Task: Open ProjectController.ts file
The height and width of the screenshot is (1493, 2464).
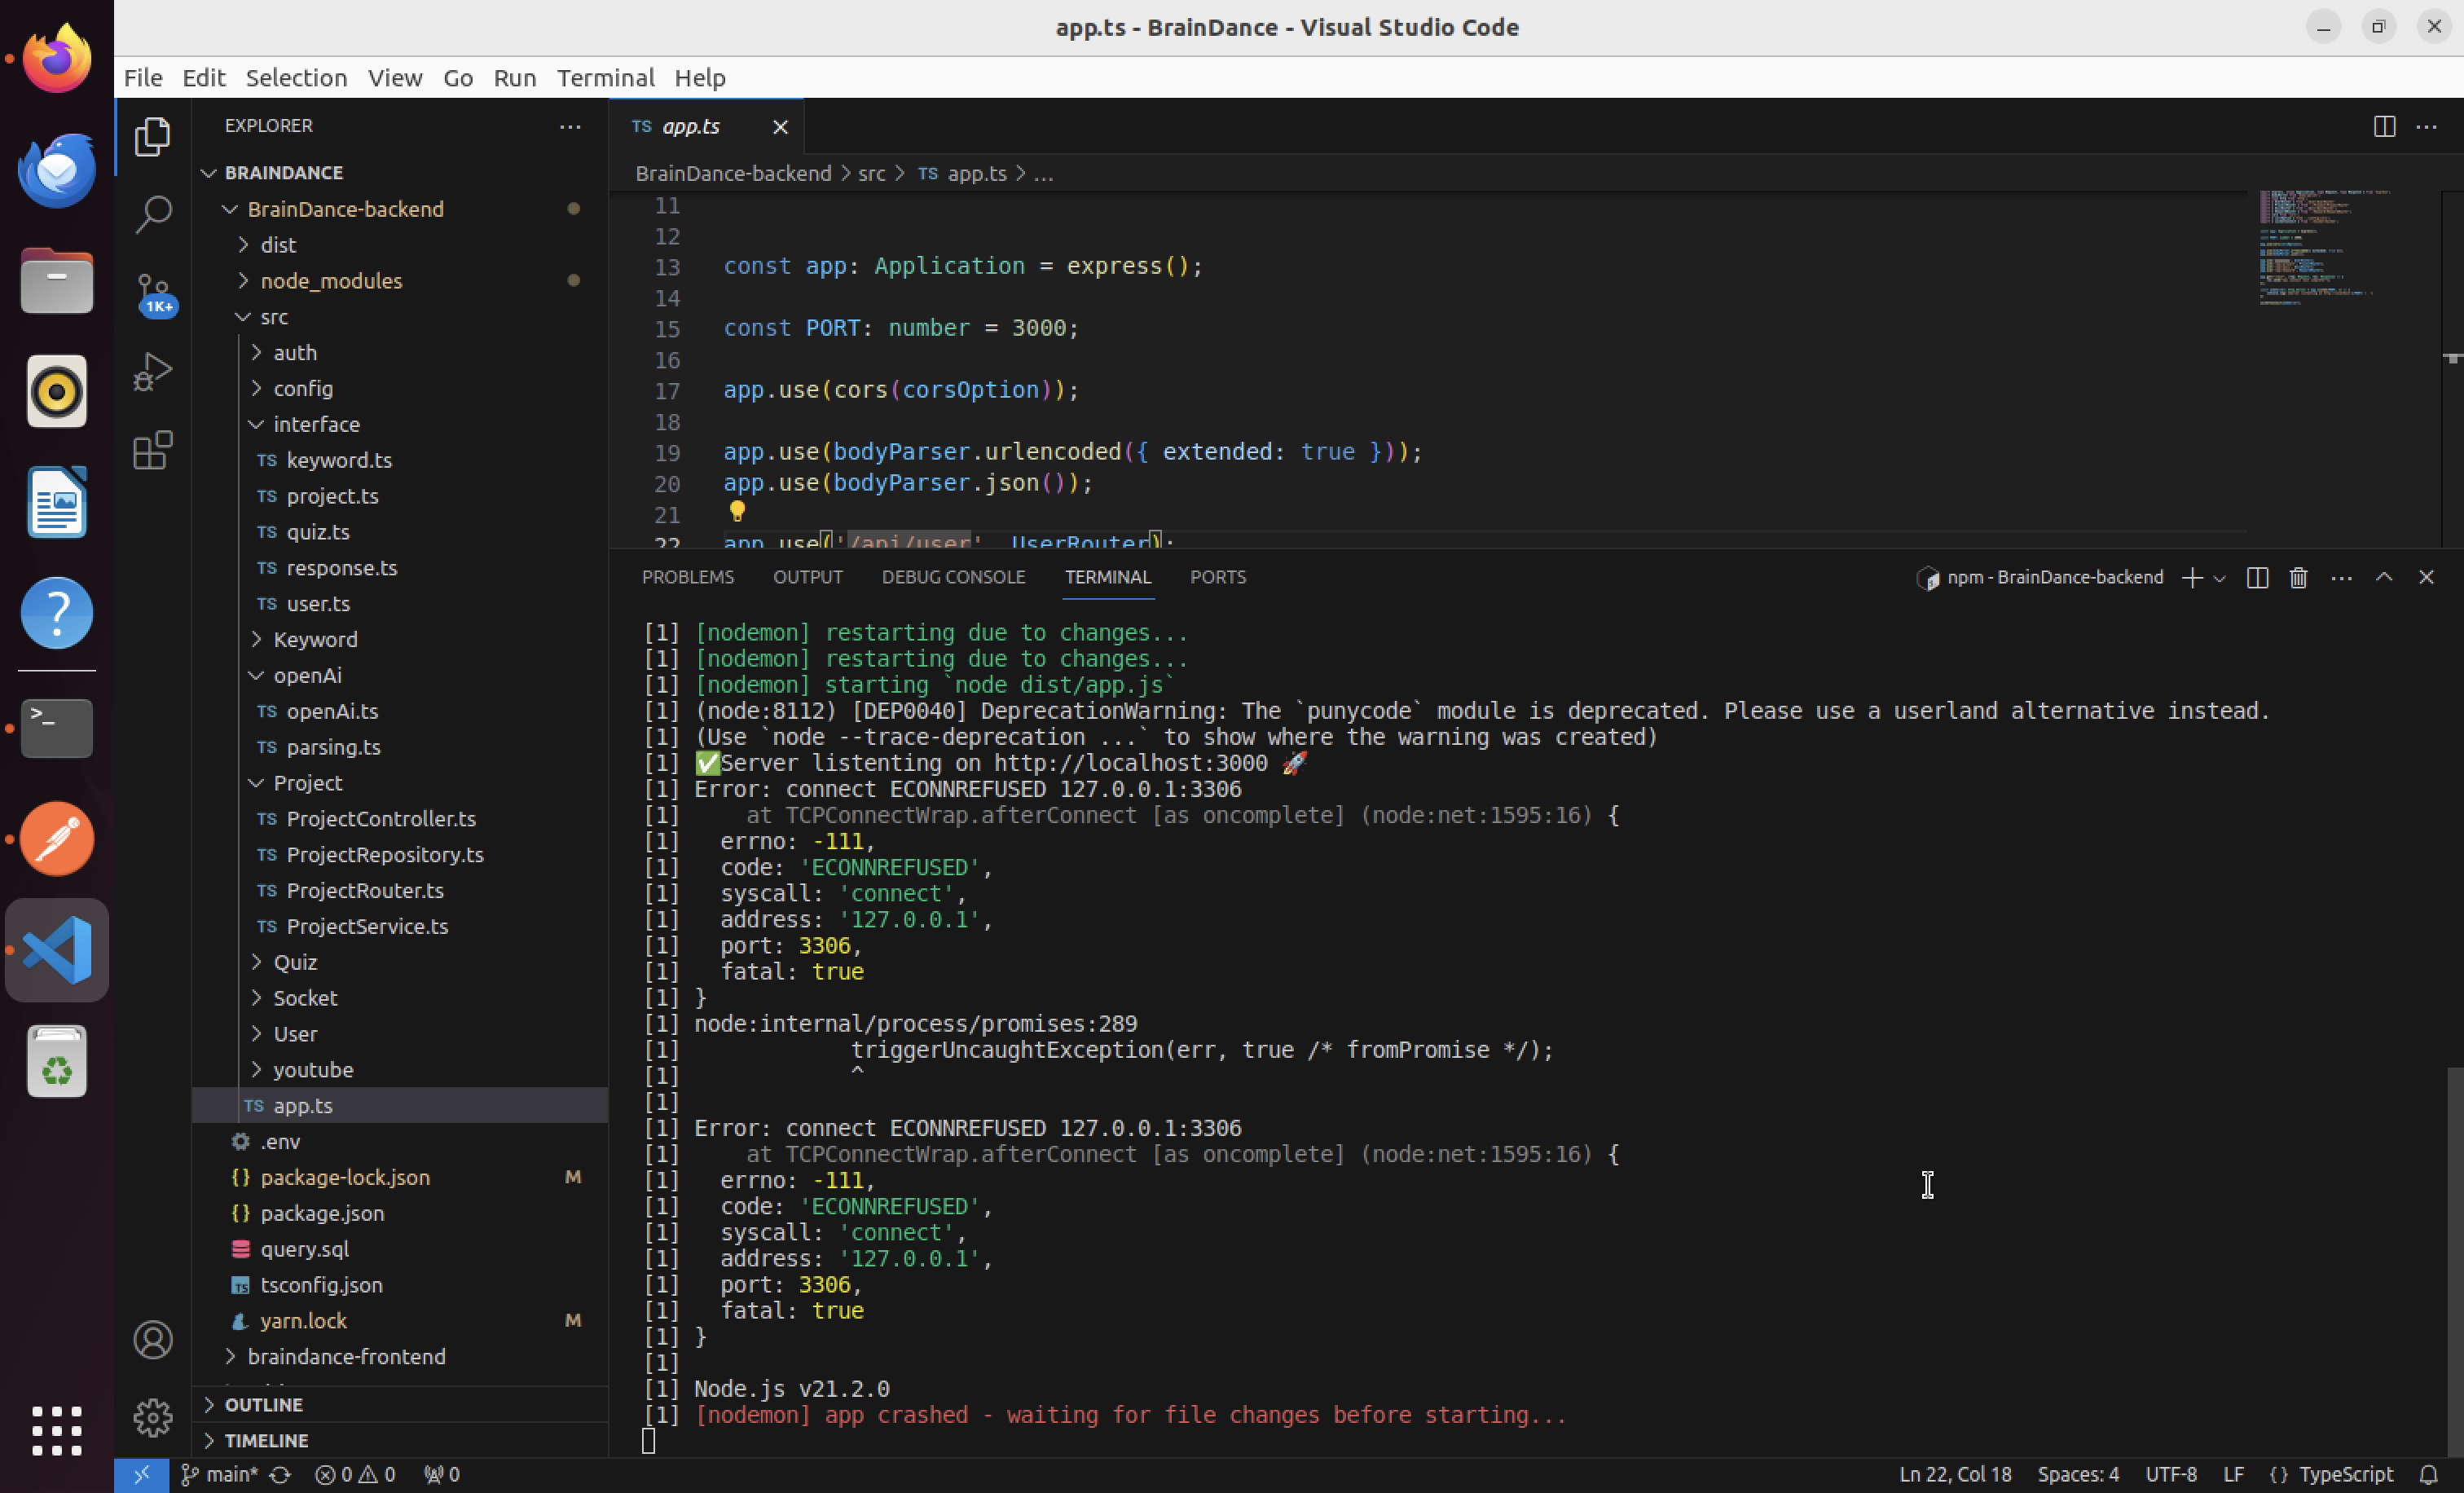Action: click(x=381, y=819)
